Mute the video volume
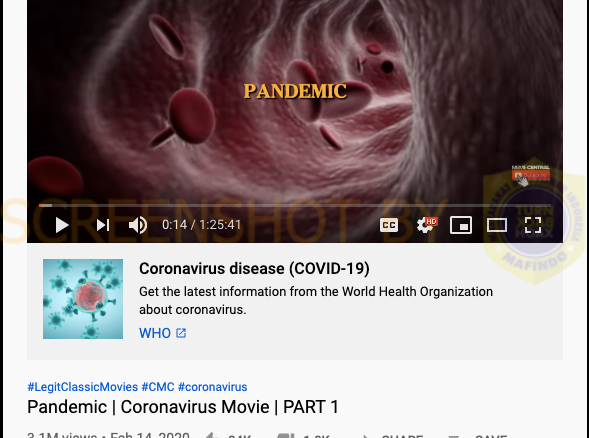Image resolution: width=589 pixels, height=438 pixels. (x=138, y=225)
